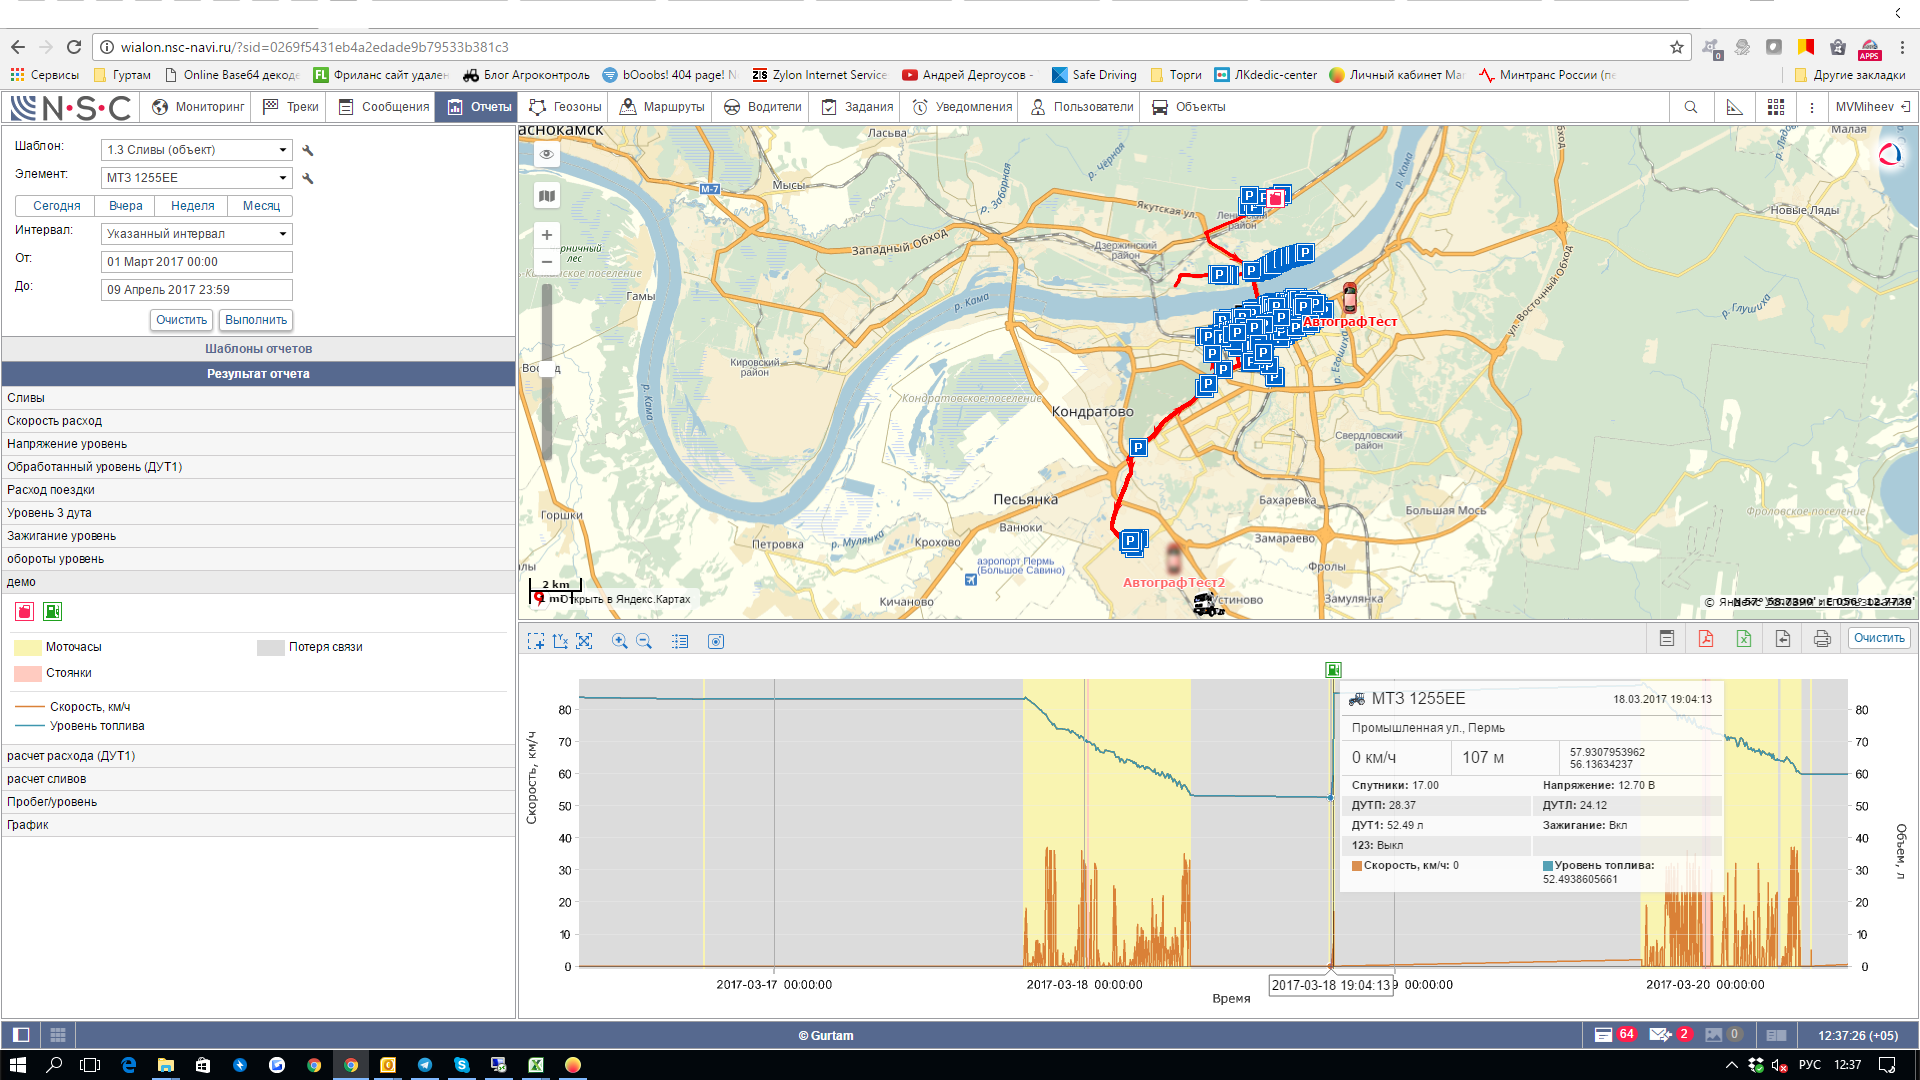Viewport: 1920px width, 1080px height.
Task: Open Элемент unit dropdown
Action: 197,178
